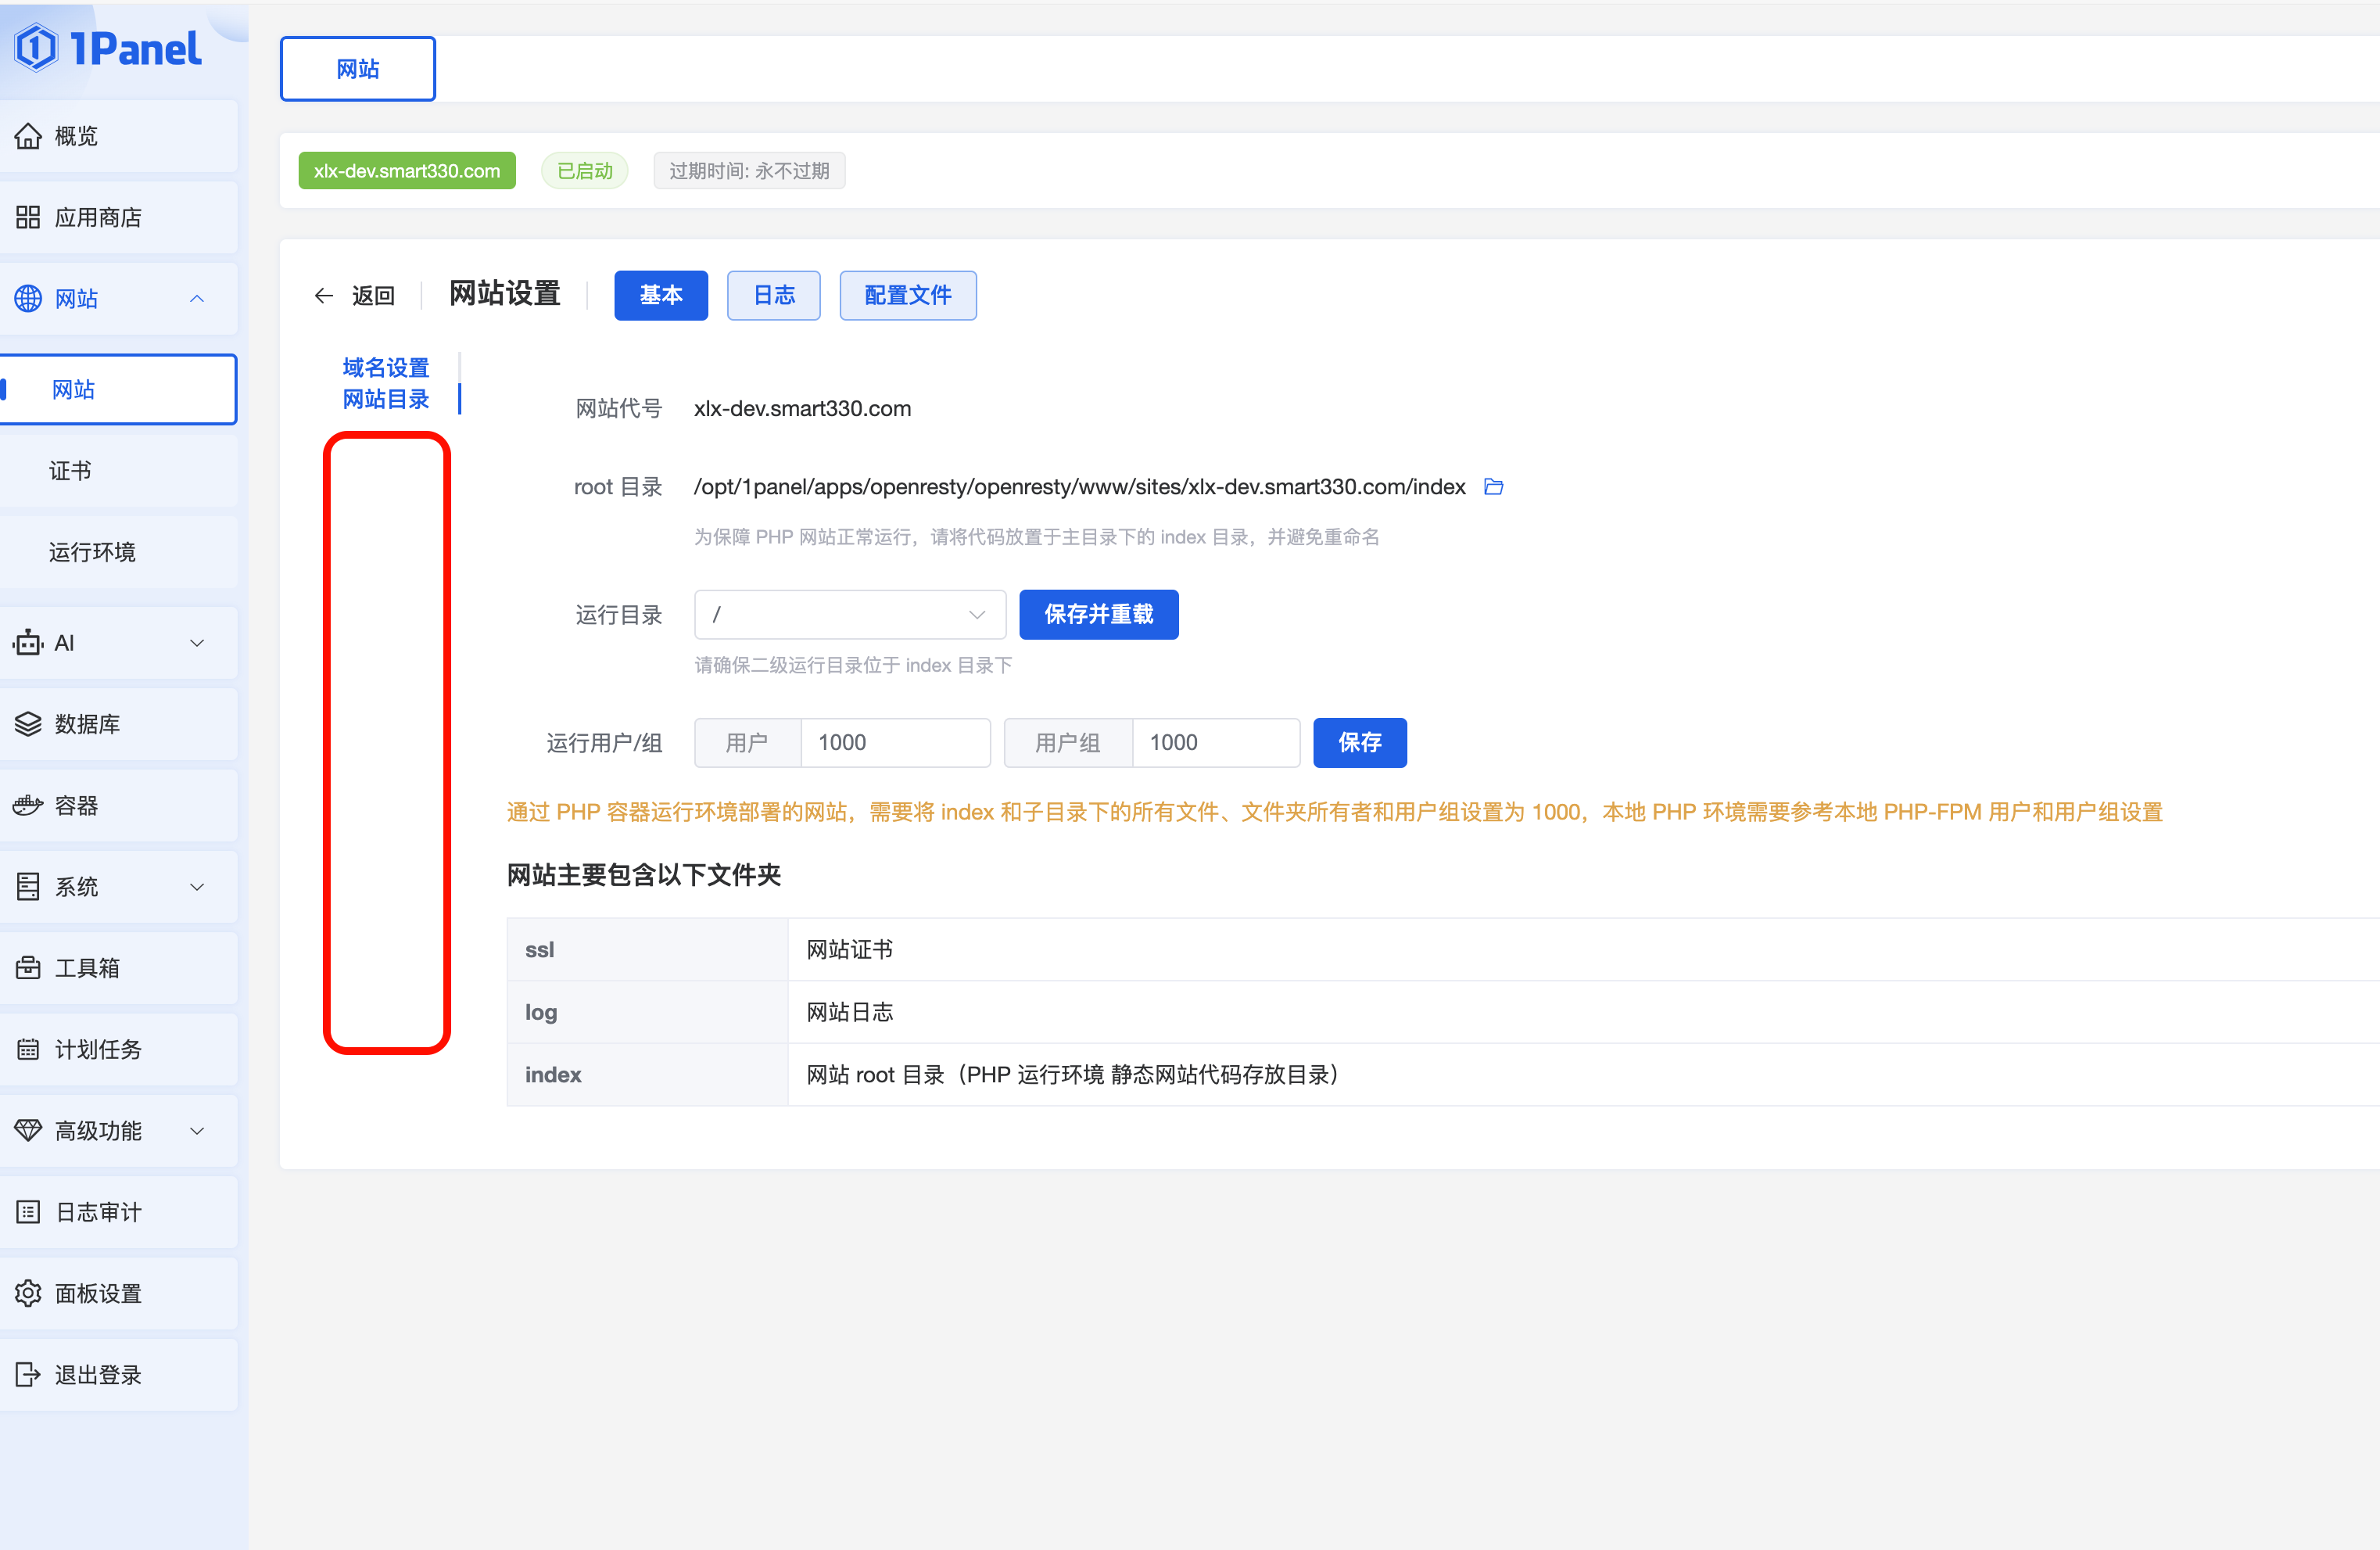This screenshot has width=2380, height=1550.
Task: Click the 工具箱 toolbox icon
Action: [x=28, y=967]
